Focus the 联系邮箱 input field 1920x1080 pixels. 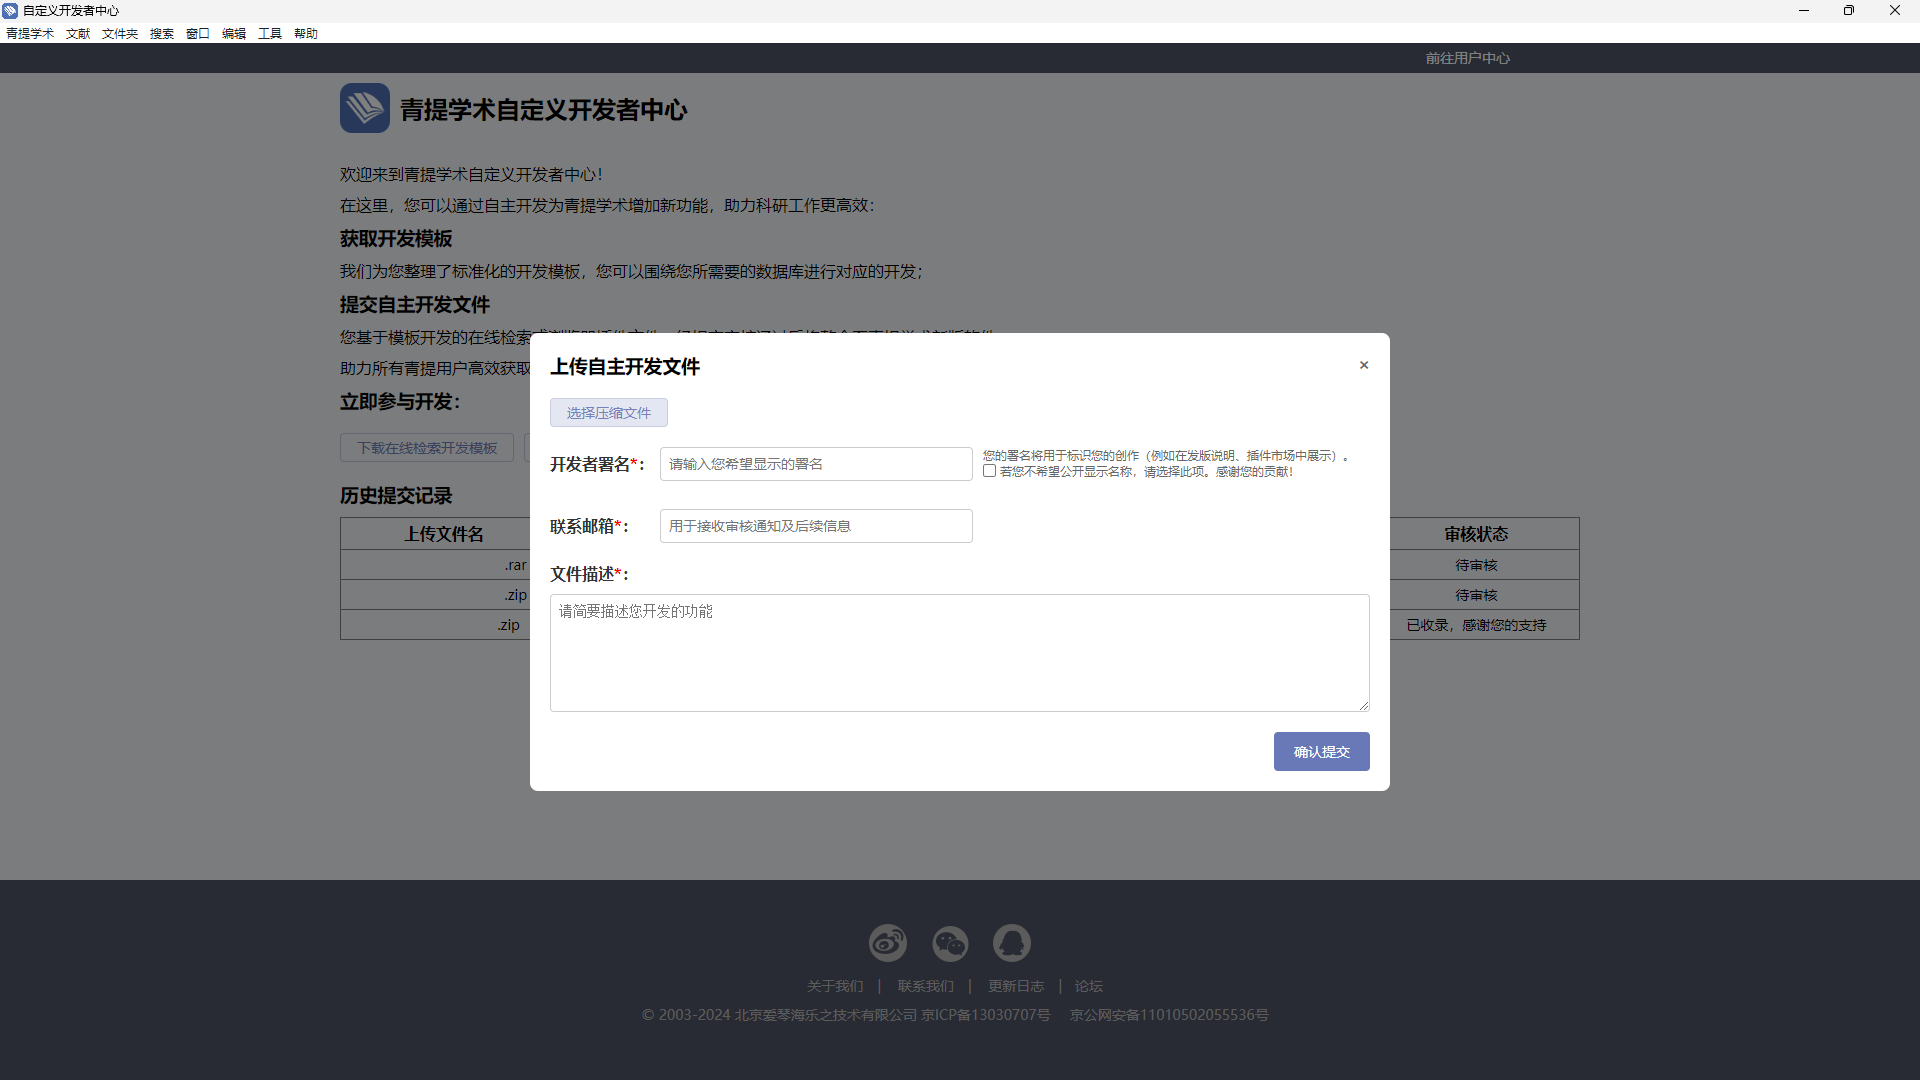click(815, 526)
